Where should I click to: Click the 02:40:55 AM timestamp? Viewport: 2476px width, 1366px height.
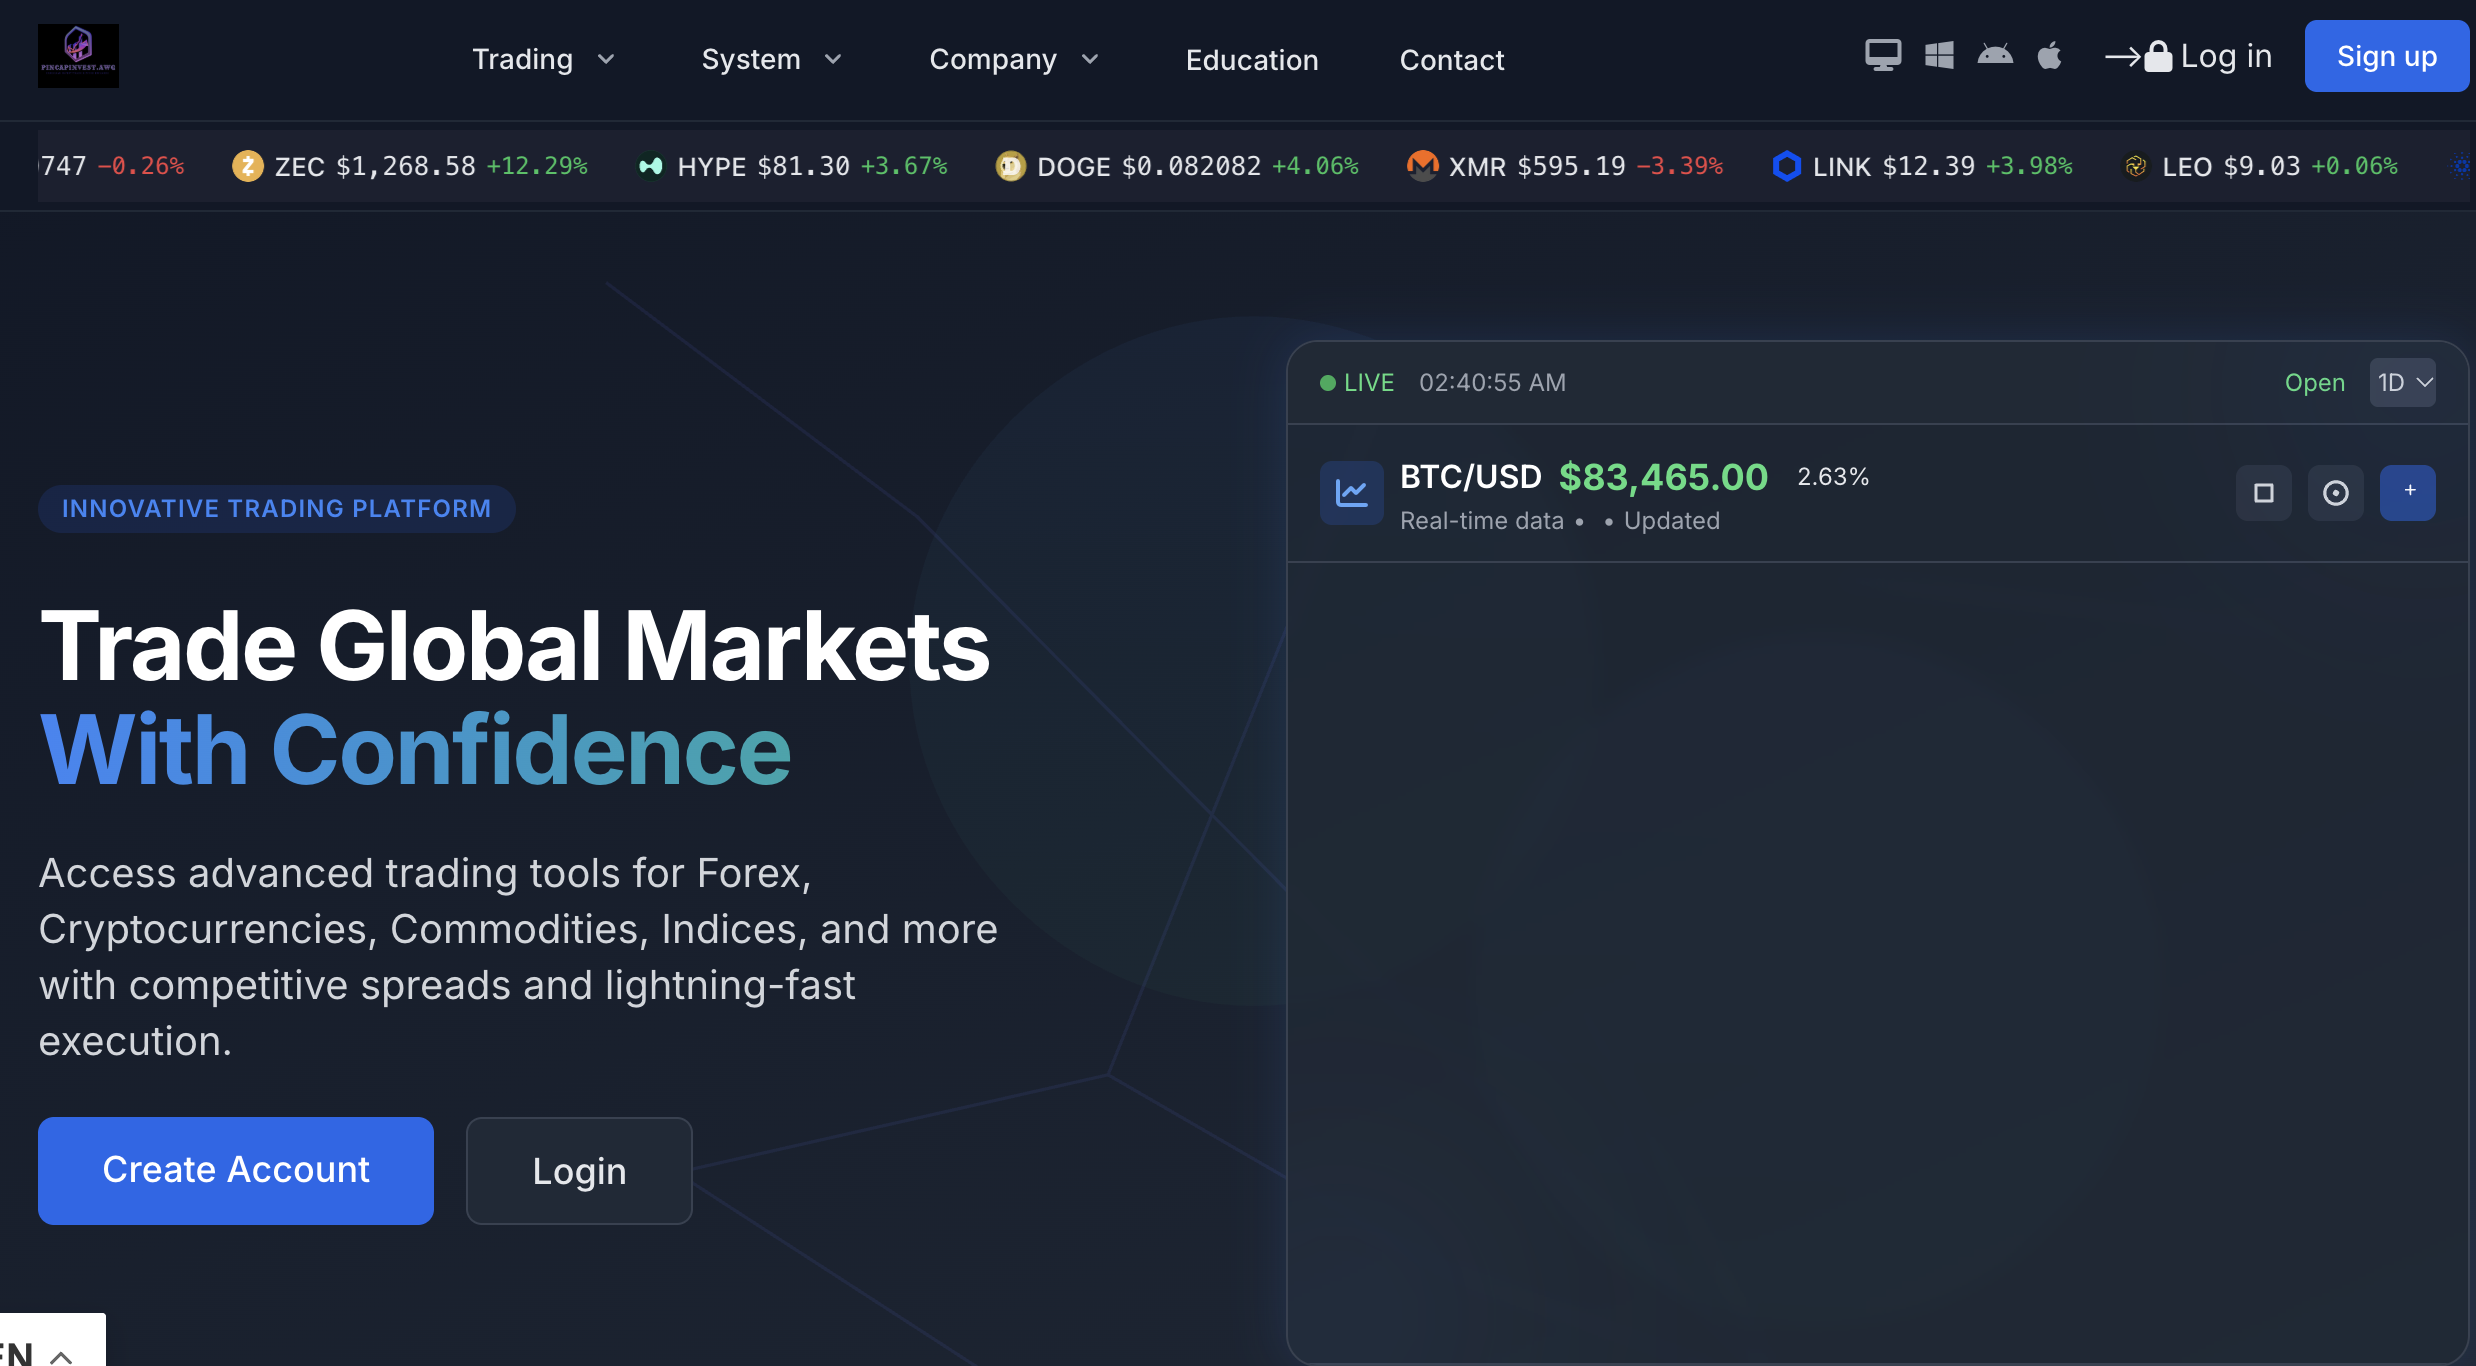coord(1492,383)
